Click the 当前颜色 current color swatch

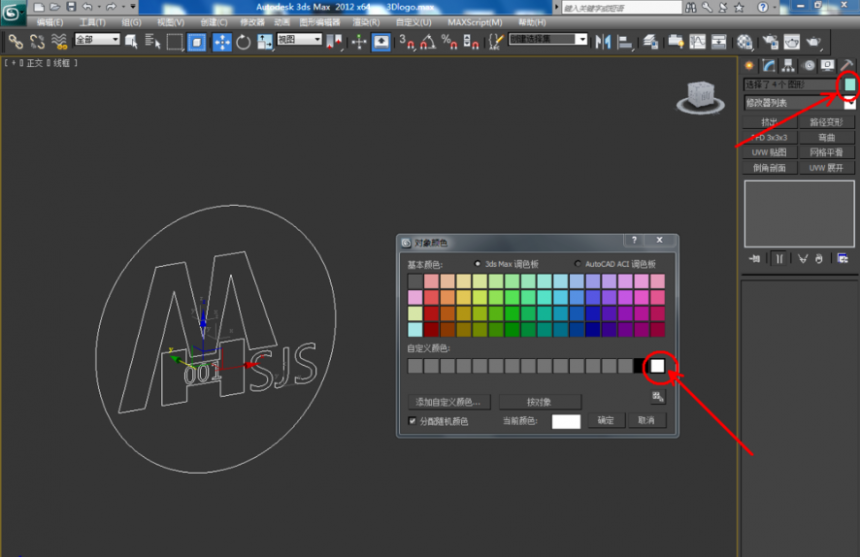(x=566, y=421)
